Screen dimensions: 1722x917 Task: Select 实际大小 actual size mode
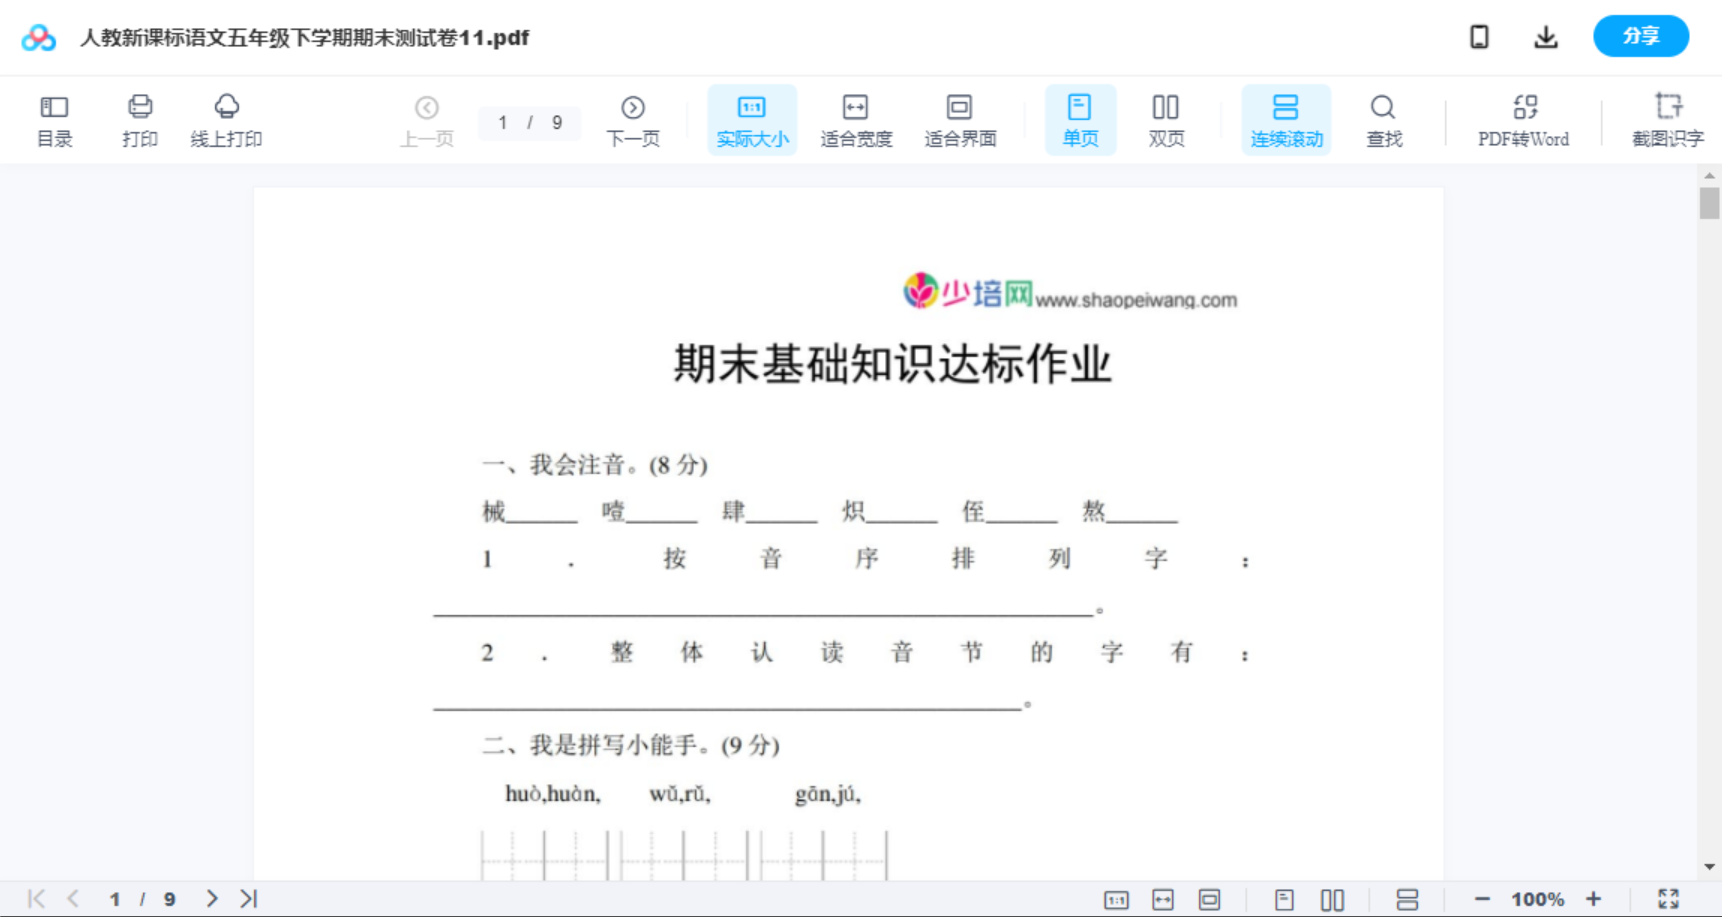(751, 119)
